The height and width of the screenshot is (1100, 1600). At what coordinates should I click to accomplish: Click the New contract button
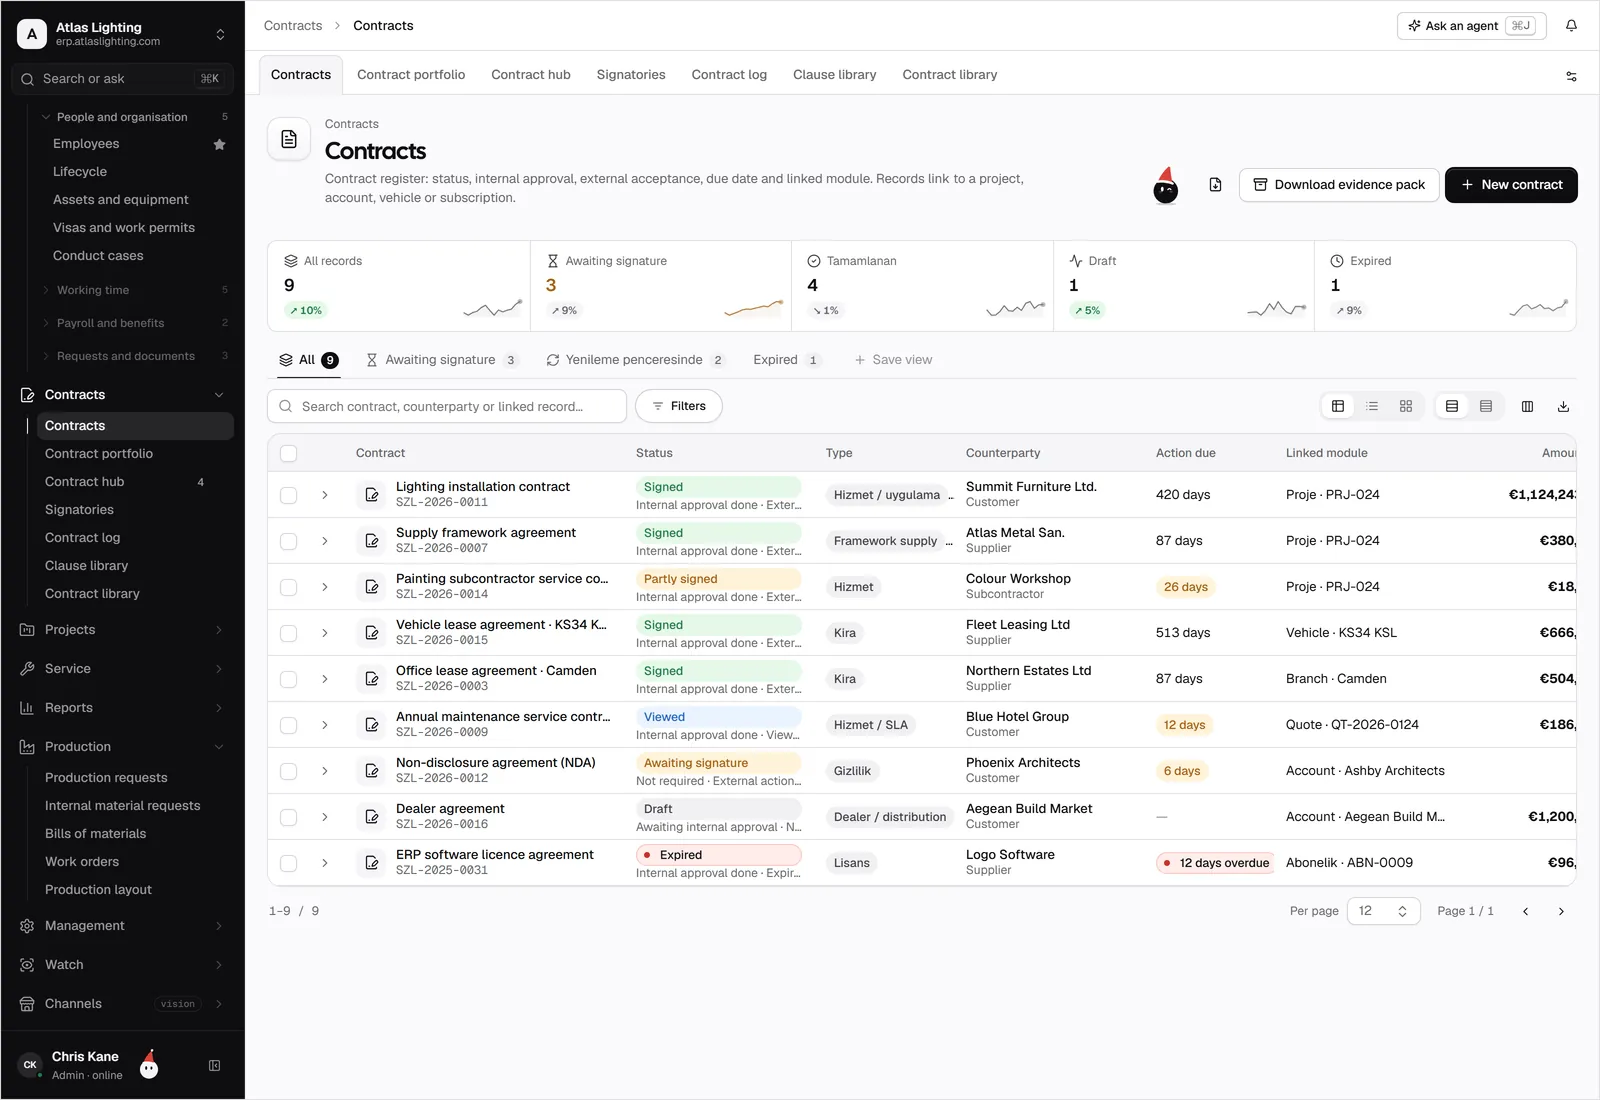coord(1511,185)
